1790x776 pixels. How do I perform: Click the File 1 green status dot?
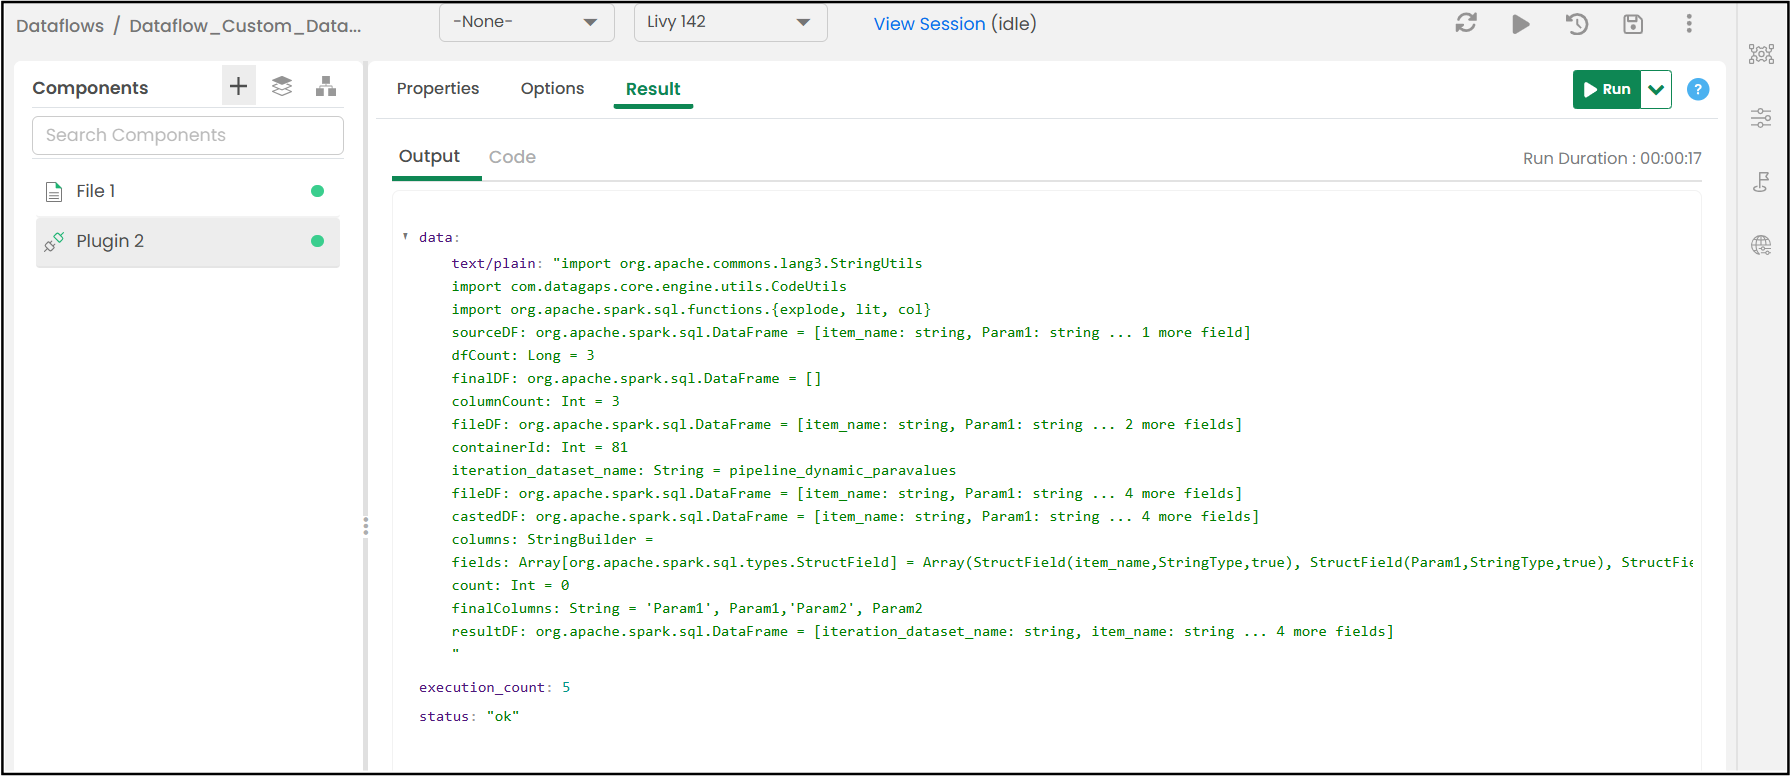317,191
